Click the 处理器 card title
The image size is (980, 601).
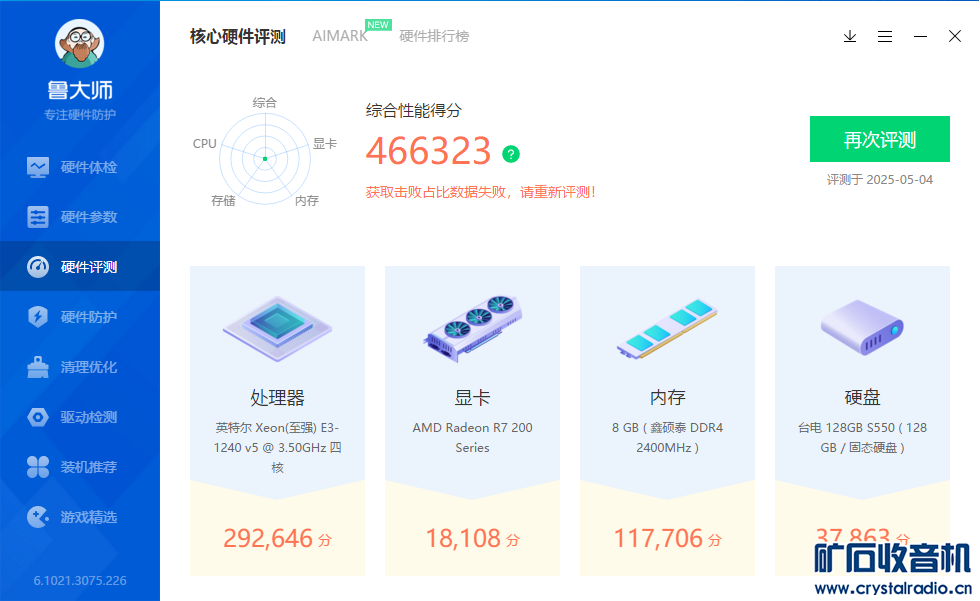click(278, 397)
